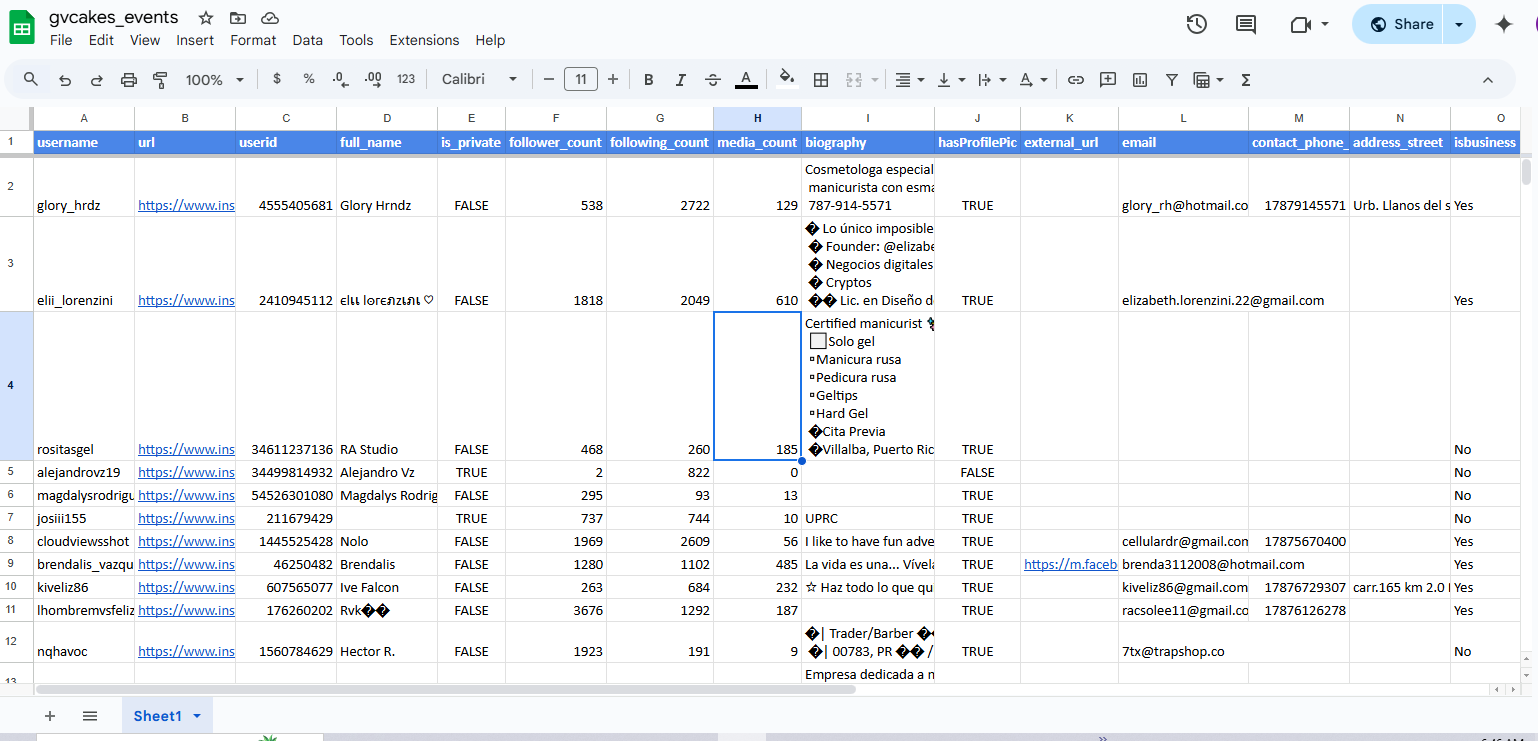The image size is (1538, 741).
Task: Decrease the font size
Action: [x=548, y=79]
